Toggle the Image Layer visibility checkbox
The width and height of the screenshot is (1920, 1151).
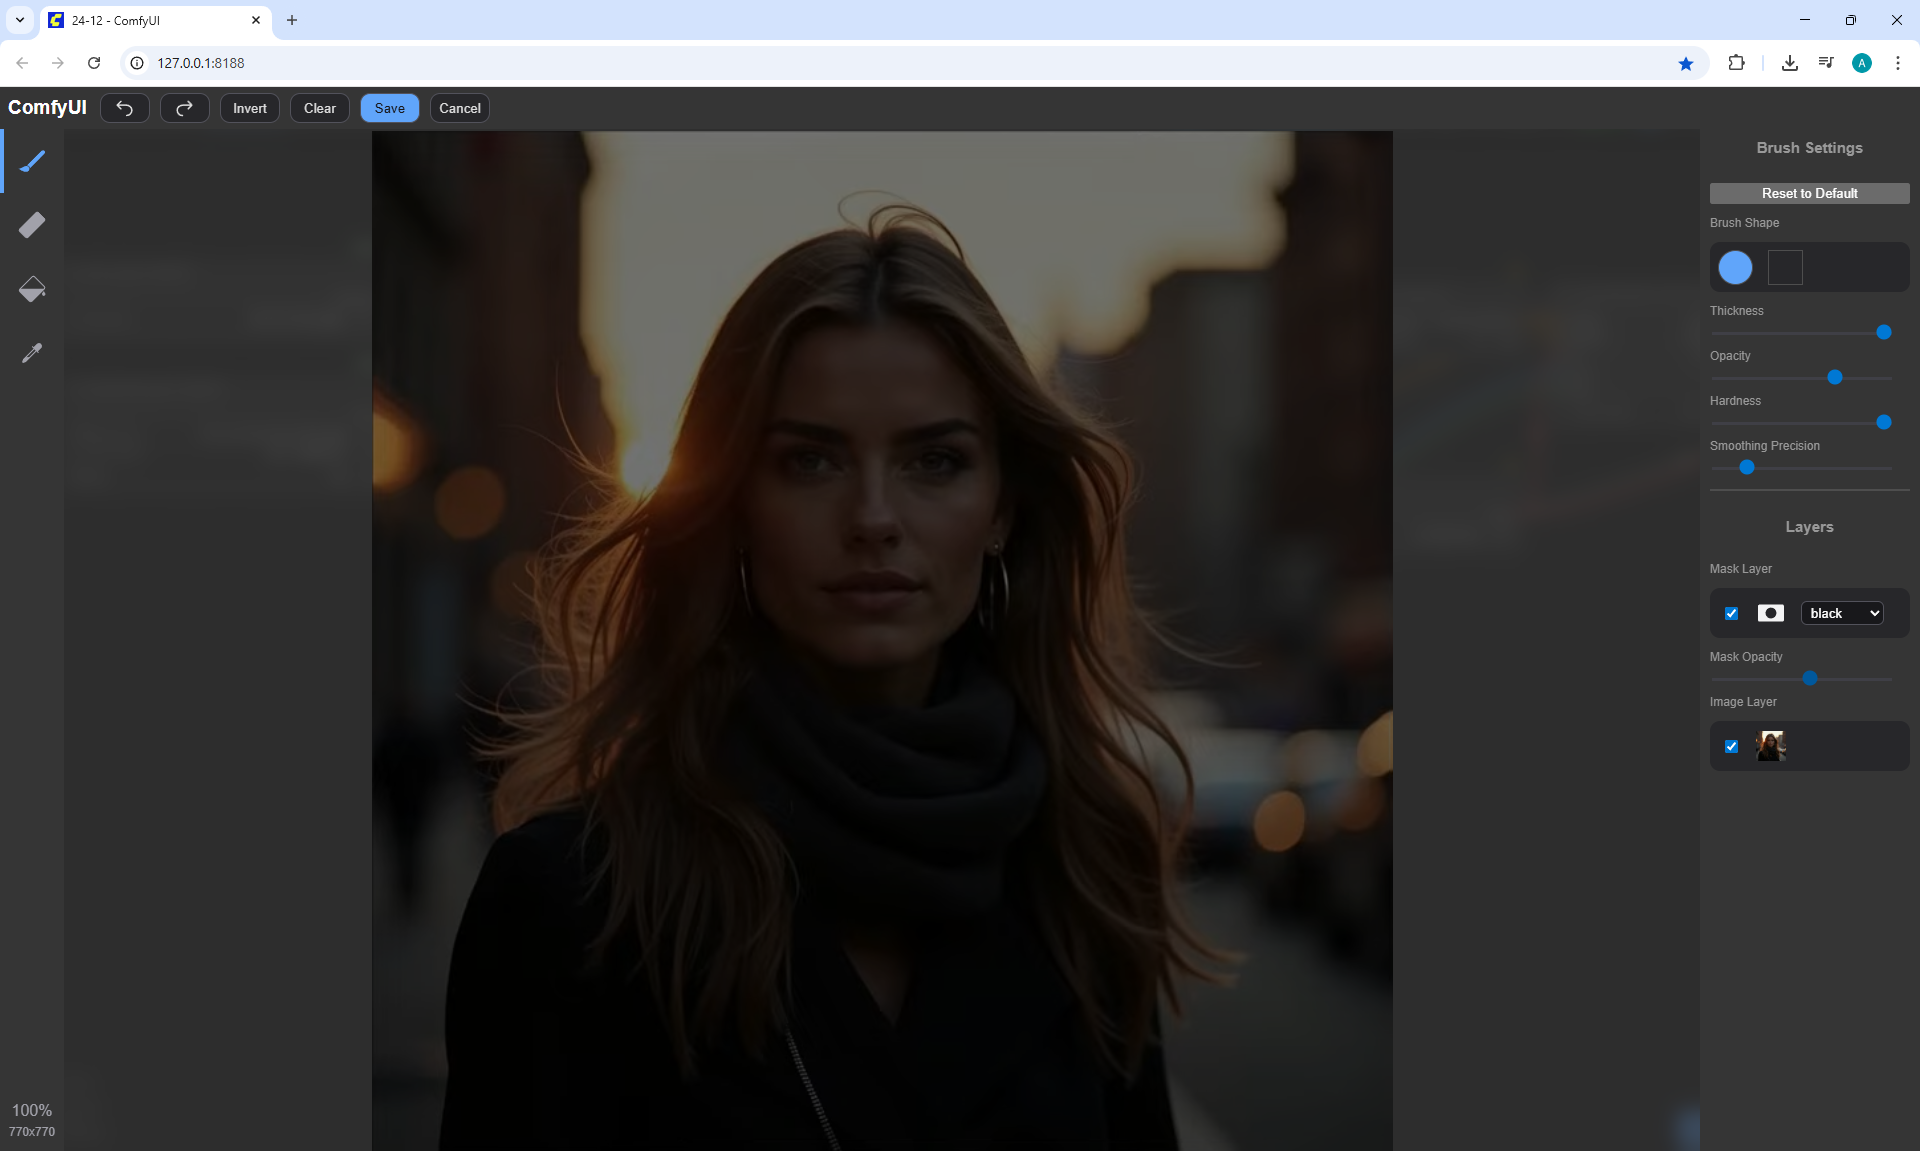pyautogui.click(x=1732, y=746)
